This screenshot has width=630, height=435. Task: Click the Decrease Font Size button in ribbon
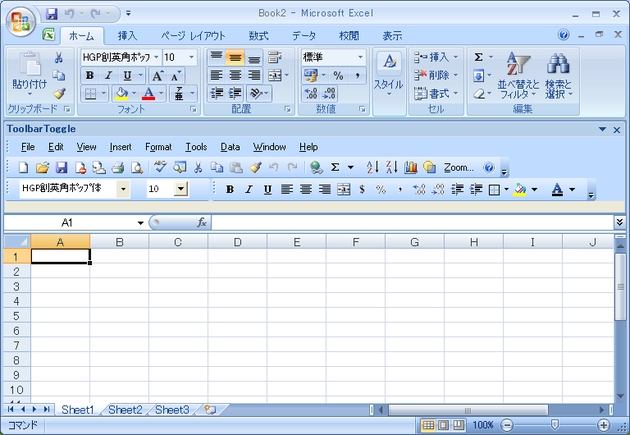[176, 76]
